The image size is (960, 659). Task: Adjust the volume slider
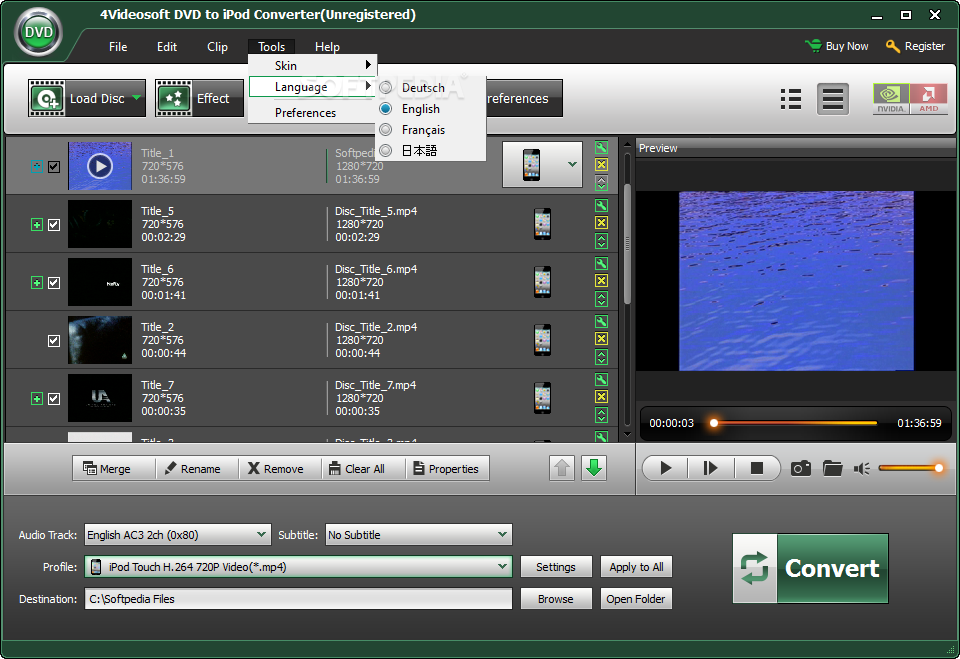[x=911, y=468]
